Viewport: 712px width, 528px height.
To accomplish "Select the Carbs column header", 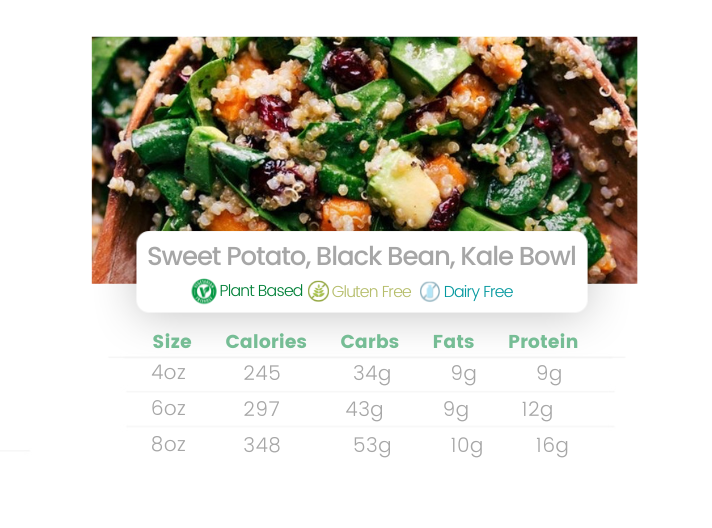I will point(369,341).
